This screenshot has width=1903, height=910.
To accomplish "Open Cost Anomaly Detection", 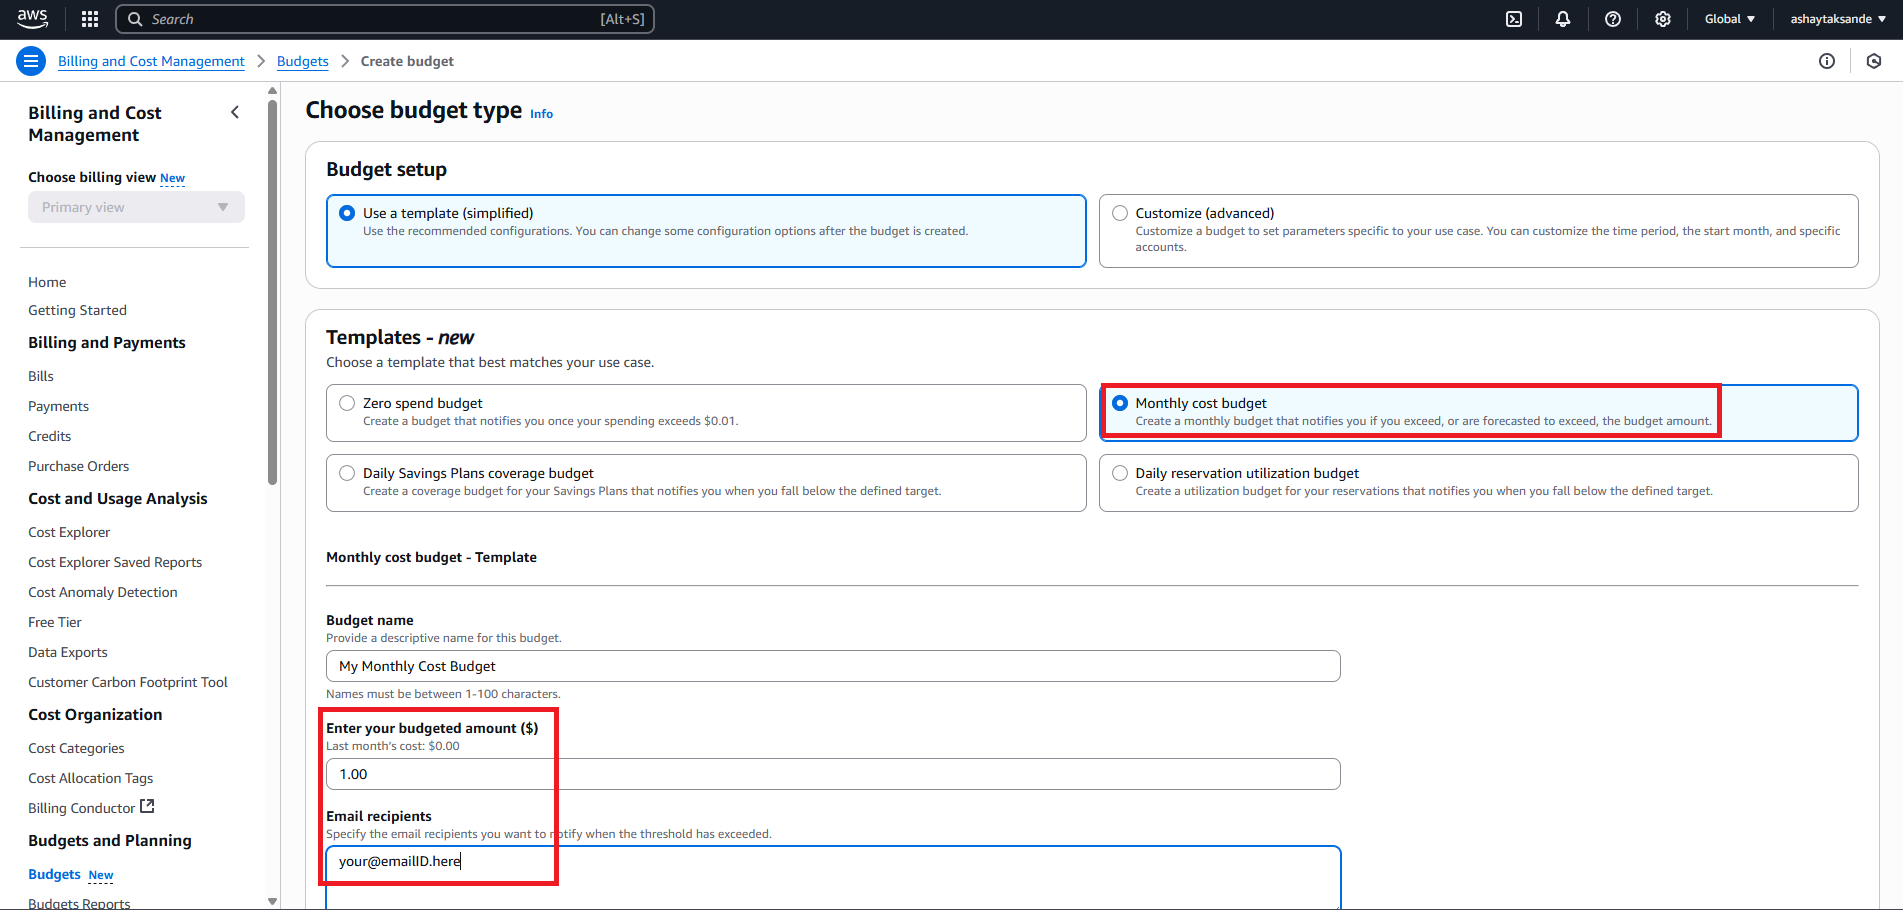I will pos(103,592).
